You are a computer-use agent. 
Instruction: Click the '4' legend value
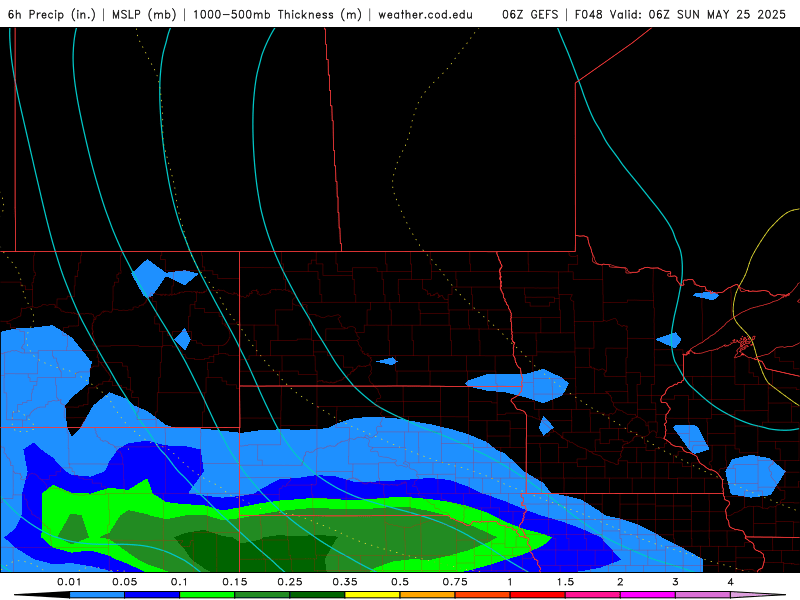coord(731,582)
